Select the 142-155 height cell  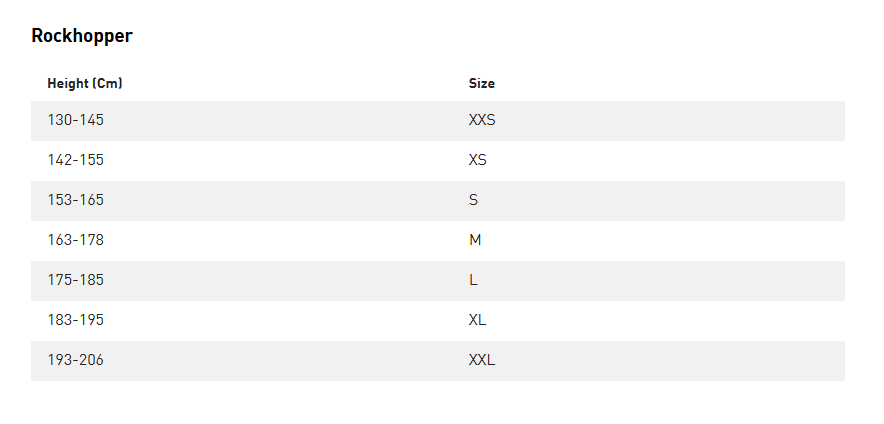pos(76,160)
